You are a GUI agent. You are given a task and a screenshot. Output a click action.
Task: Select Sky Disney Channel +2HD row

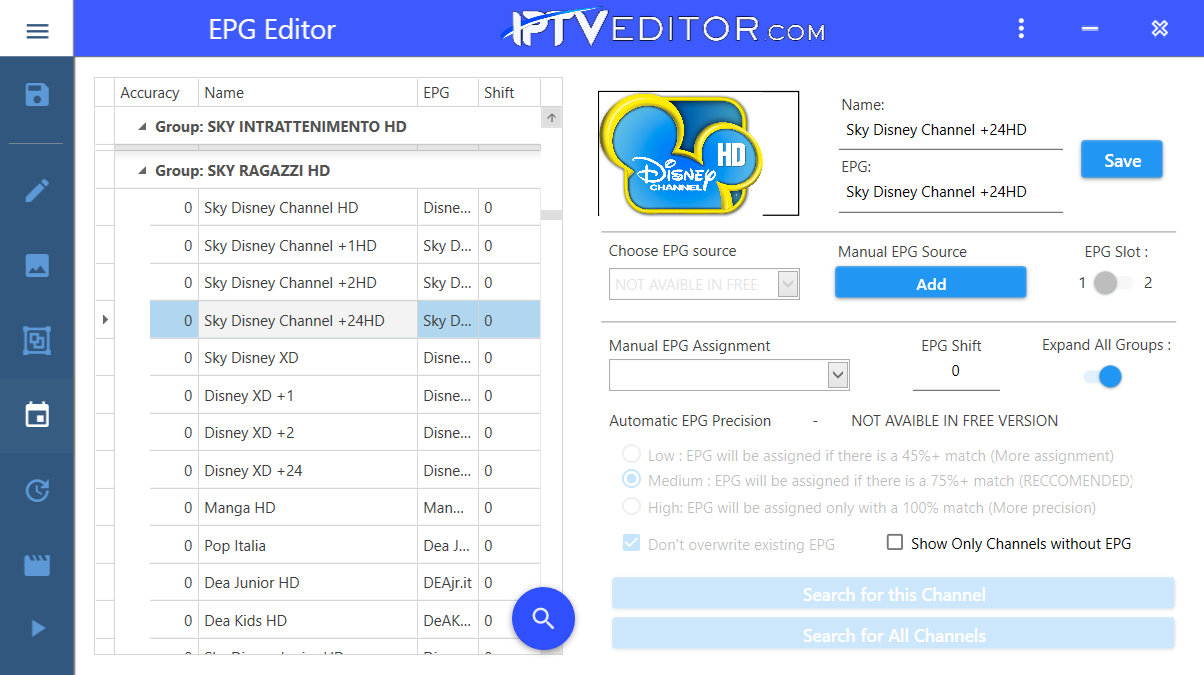pyautogui.click(x=345, y=283)
